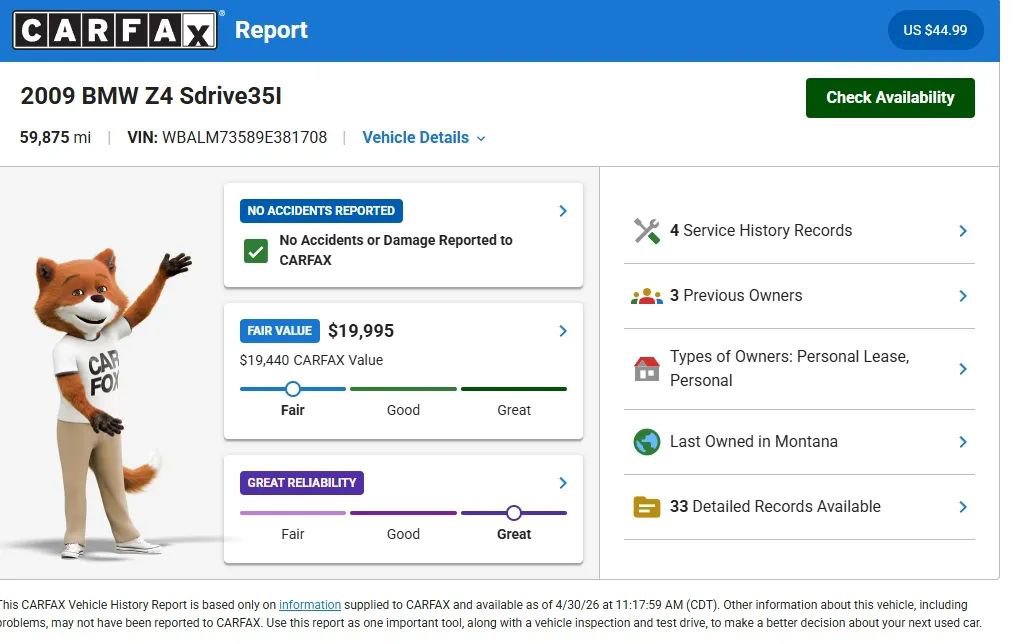
Task: Open the Great Reliability card chevron
Action: tap(563, 483)
